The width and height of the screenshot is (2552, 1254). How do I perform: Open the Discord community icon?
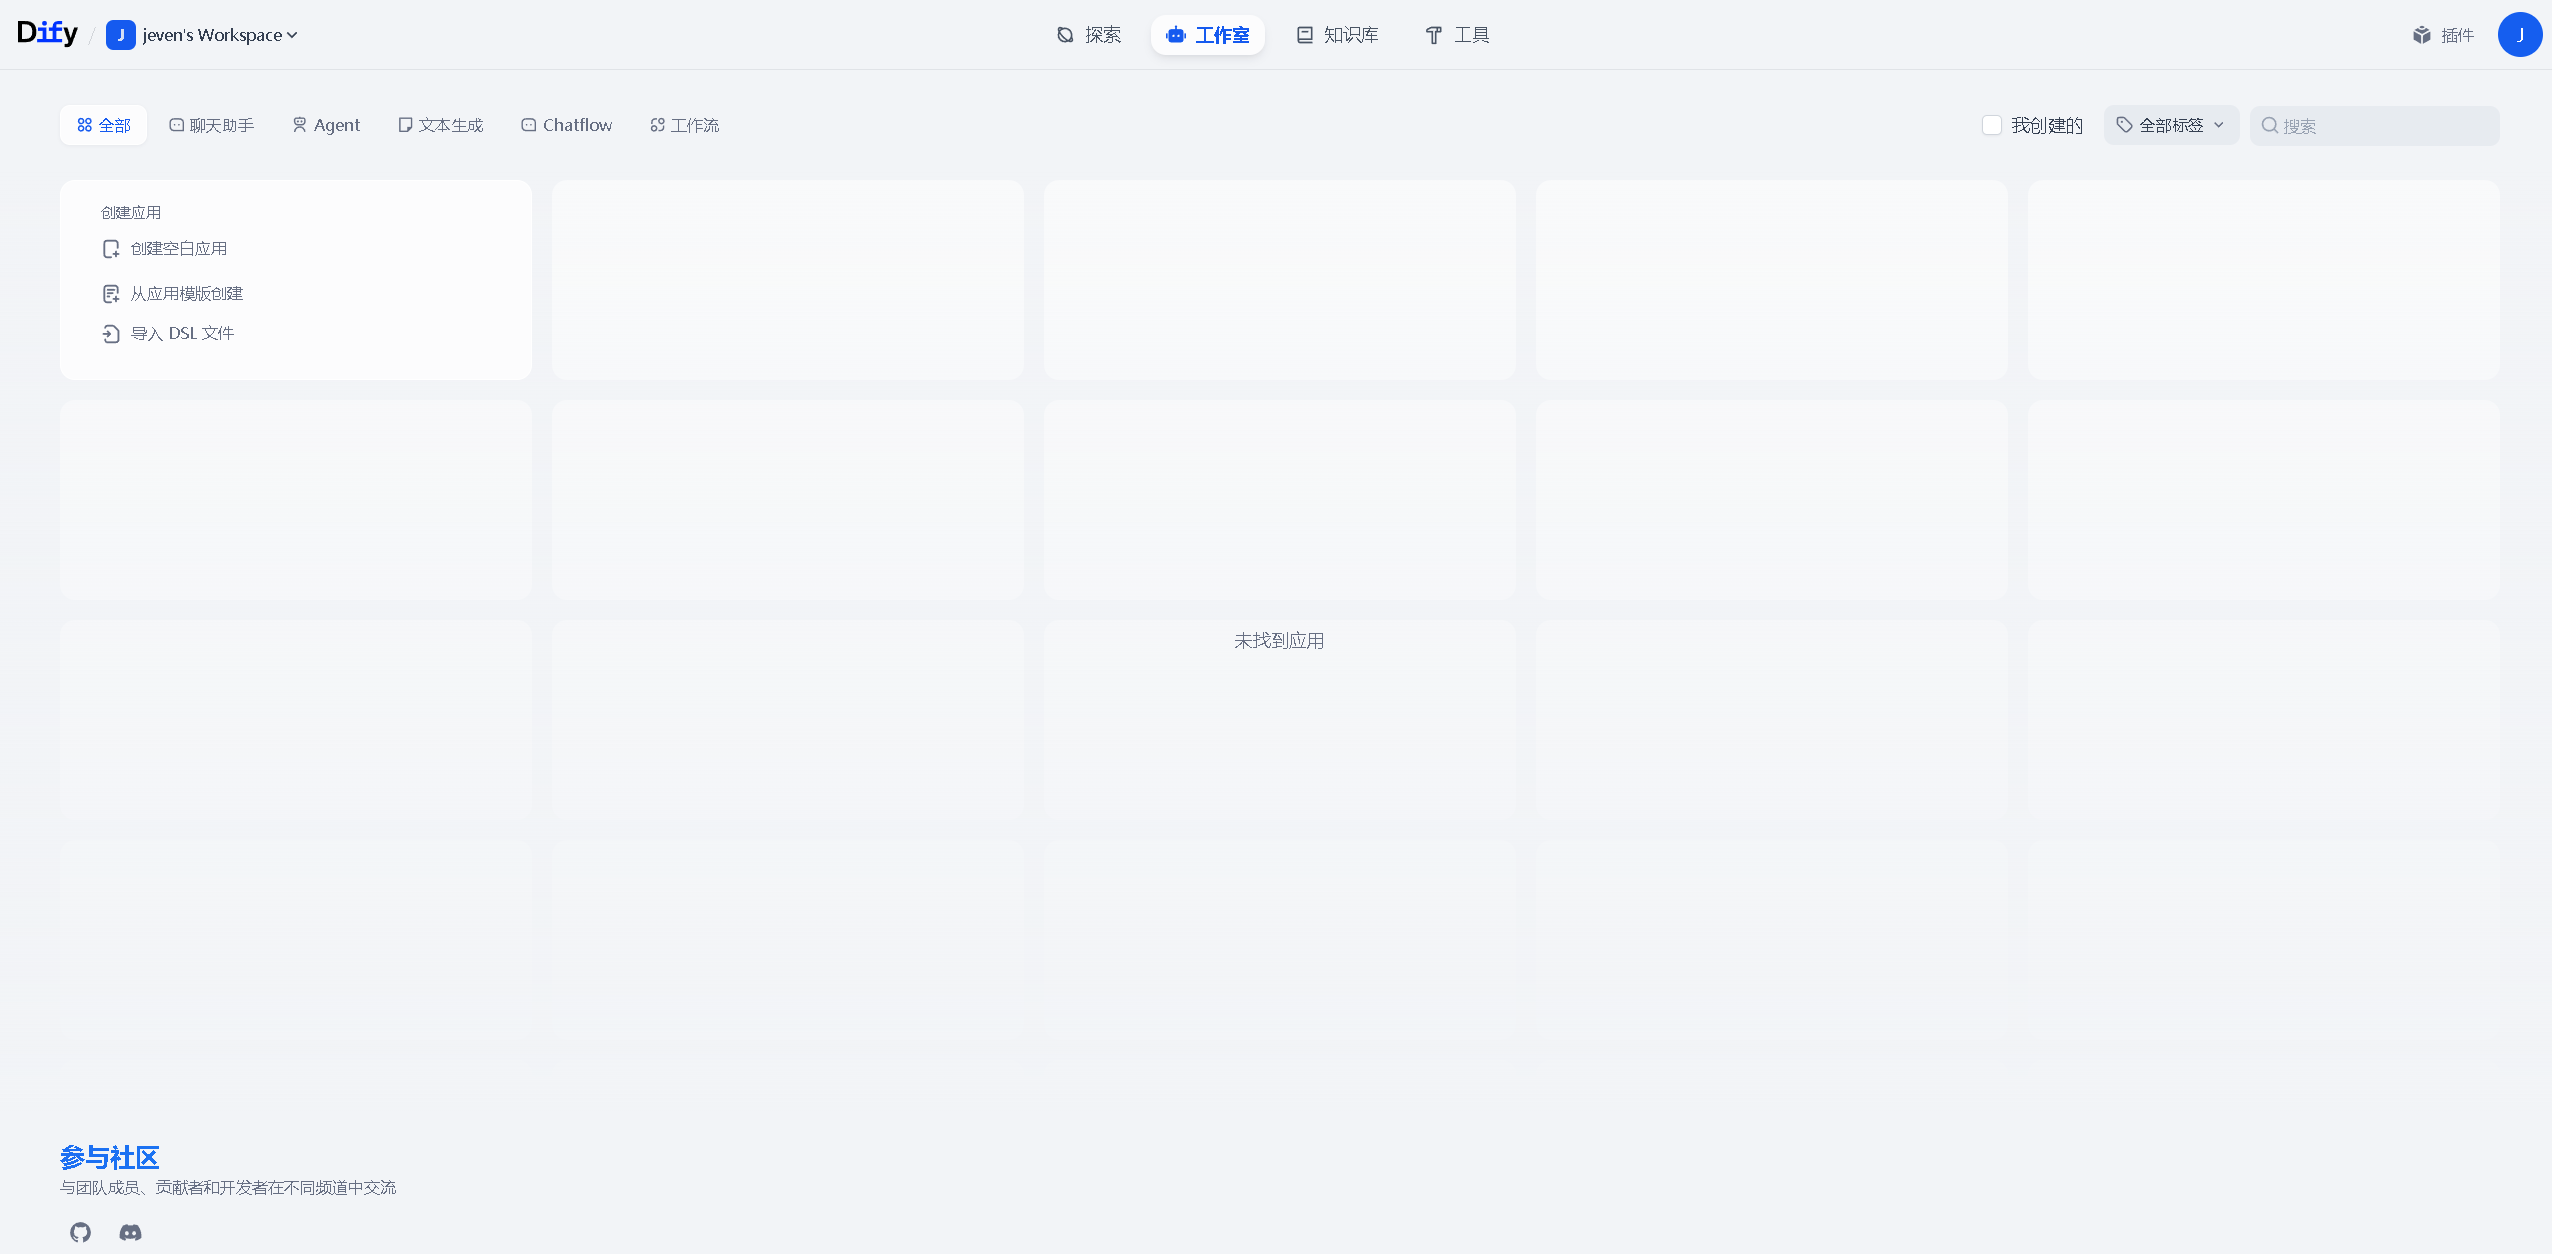[130, 1232]
